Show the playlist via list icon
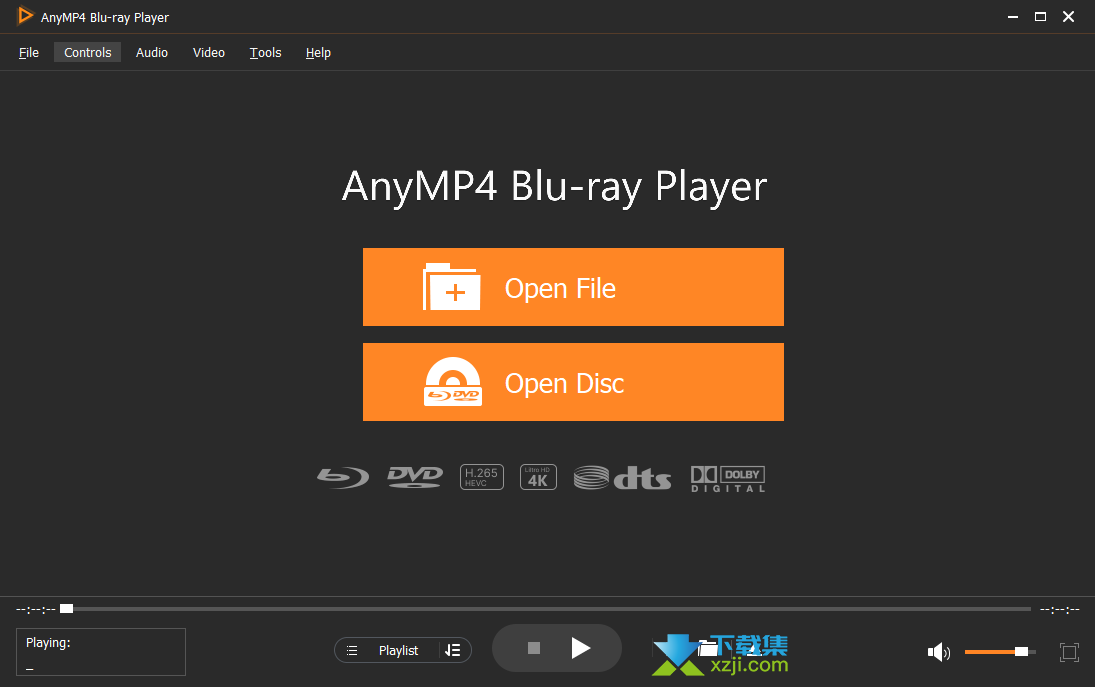Screen dimensions: 1095x687 pyautogui.click(x=352, y=651)
